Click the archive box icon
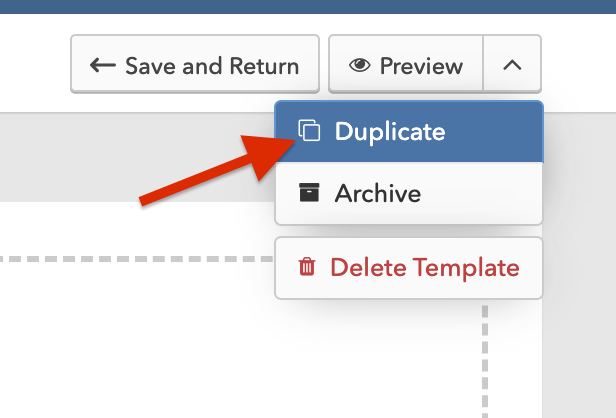The width and height of the screenshot is (616, 418). [x=309, y=192]
